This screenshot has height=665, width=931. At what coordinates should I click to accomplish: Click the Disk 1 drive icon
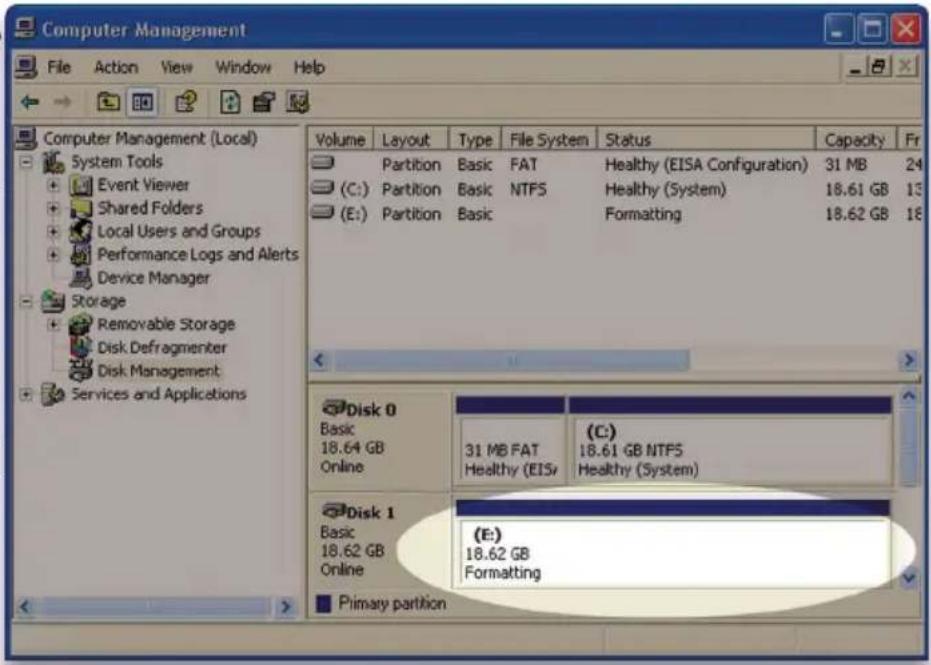332,511
